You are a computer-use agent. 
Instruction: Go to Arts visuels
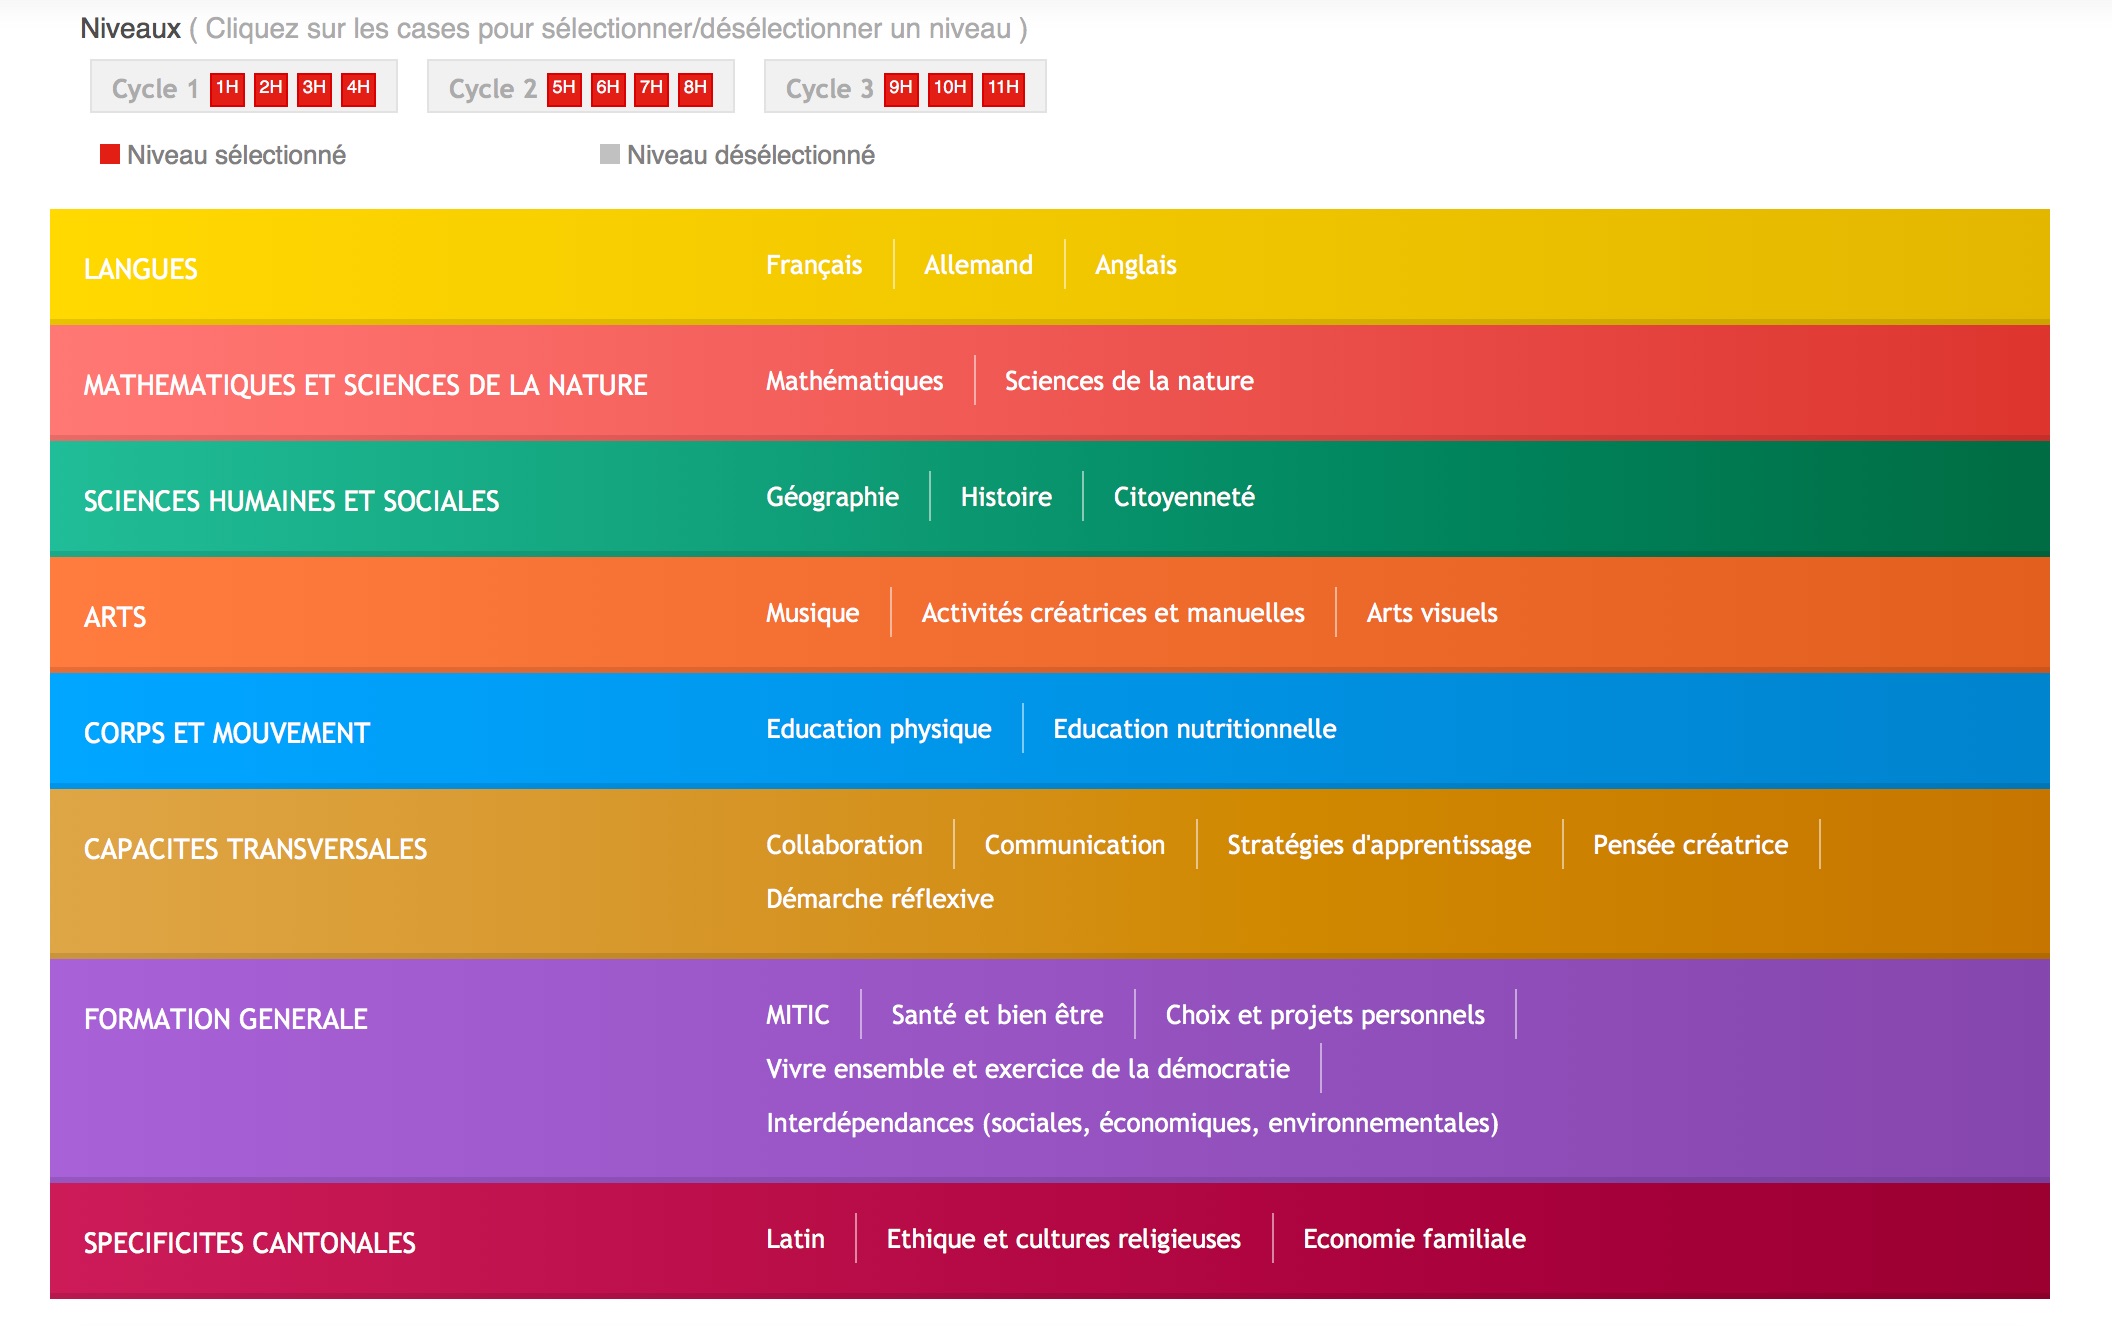pyautogui.click(x=1431, y=613)
